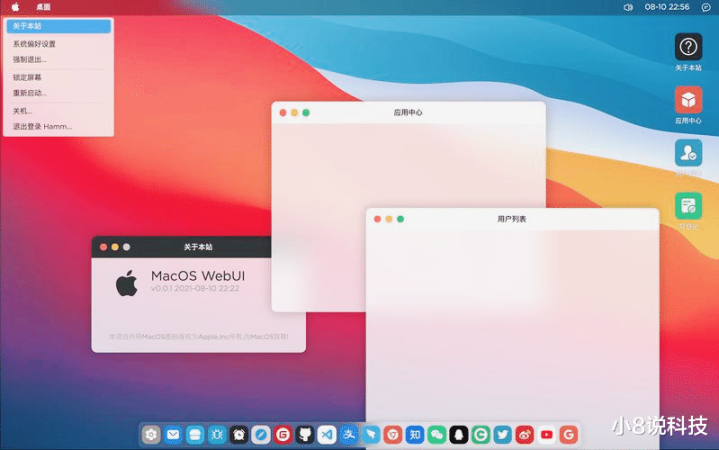
Task: Open the notification bubble icon in menu bar
Action: tap(706, 7)
